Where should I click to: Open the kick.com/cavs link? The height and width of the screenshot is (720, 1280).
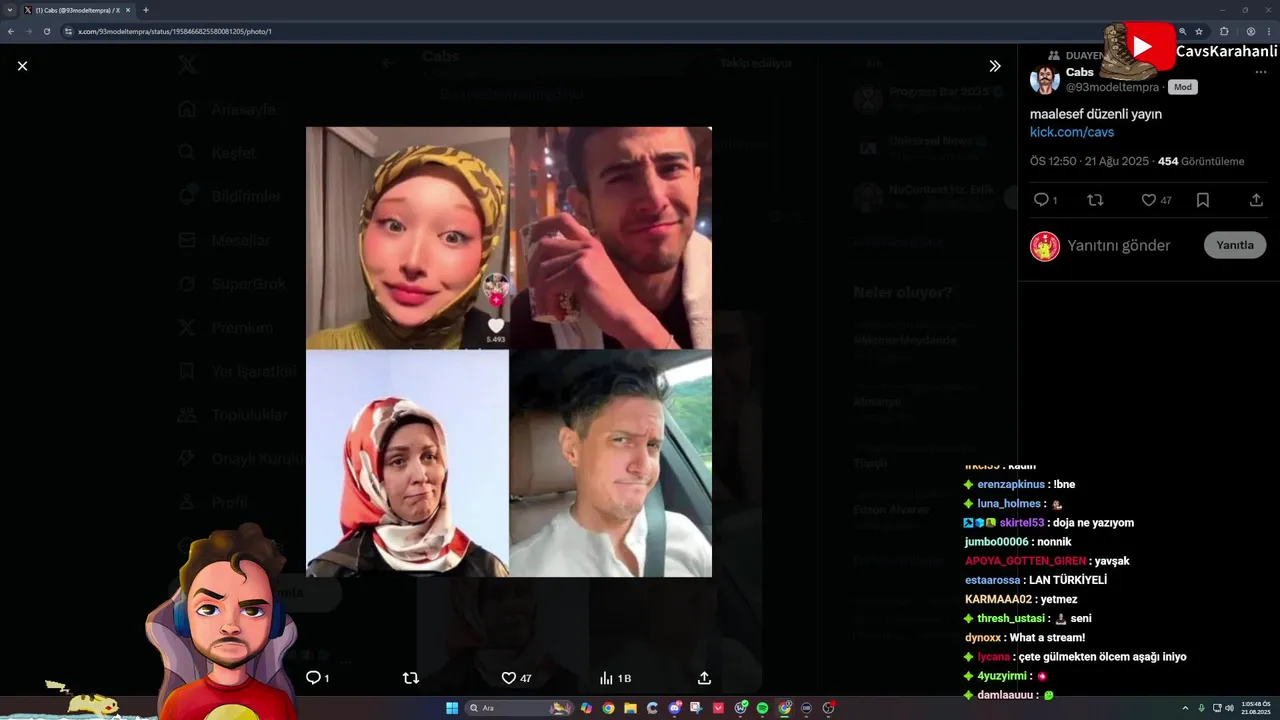1072,132
